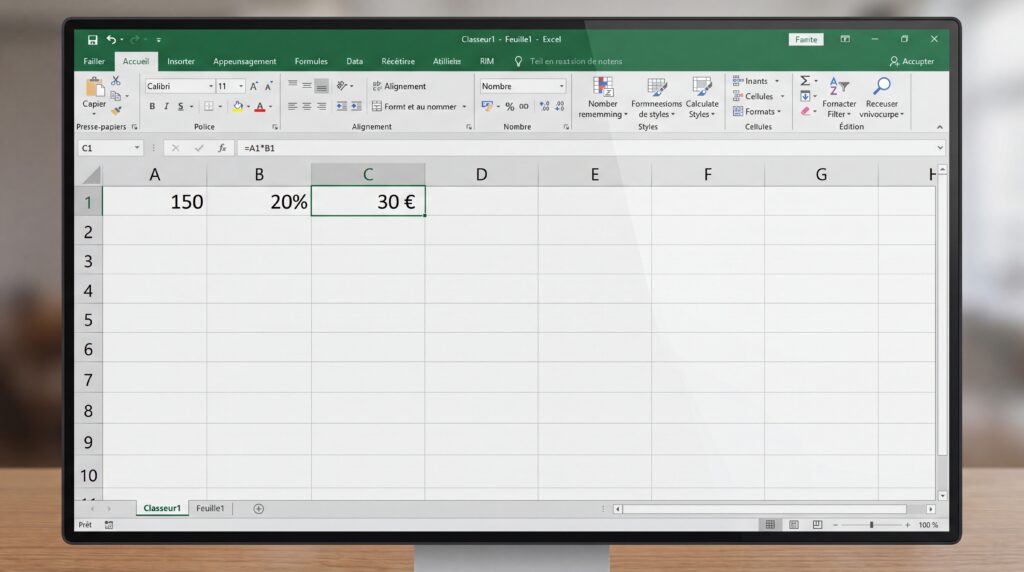The height and width of the screenshot is (572, 1024).
Task: Increase font size with the larger A icon
Action: [254, 86]
